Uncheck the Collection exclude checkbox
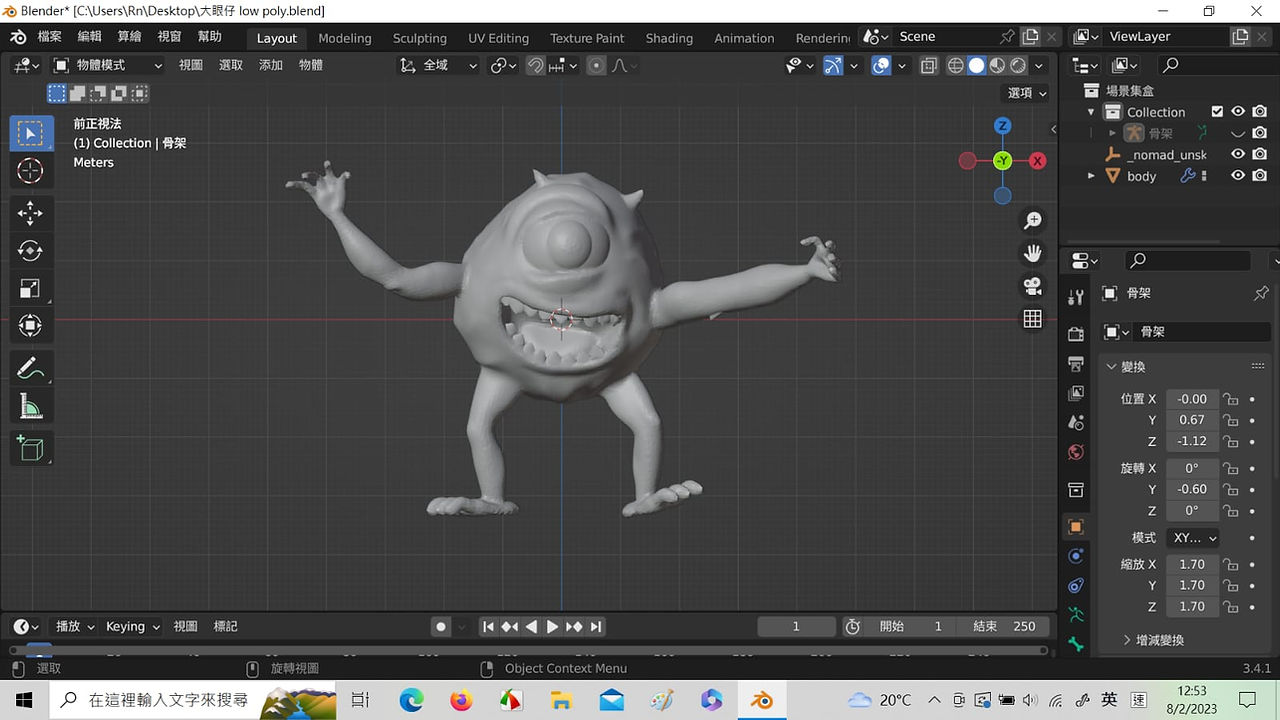This screenshot has width=1280, height=720. [1217, 112]
